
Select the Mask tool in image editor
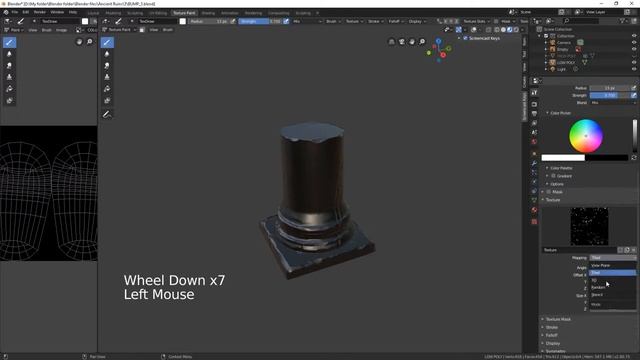(9, 100)
